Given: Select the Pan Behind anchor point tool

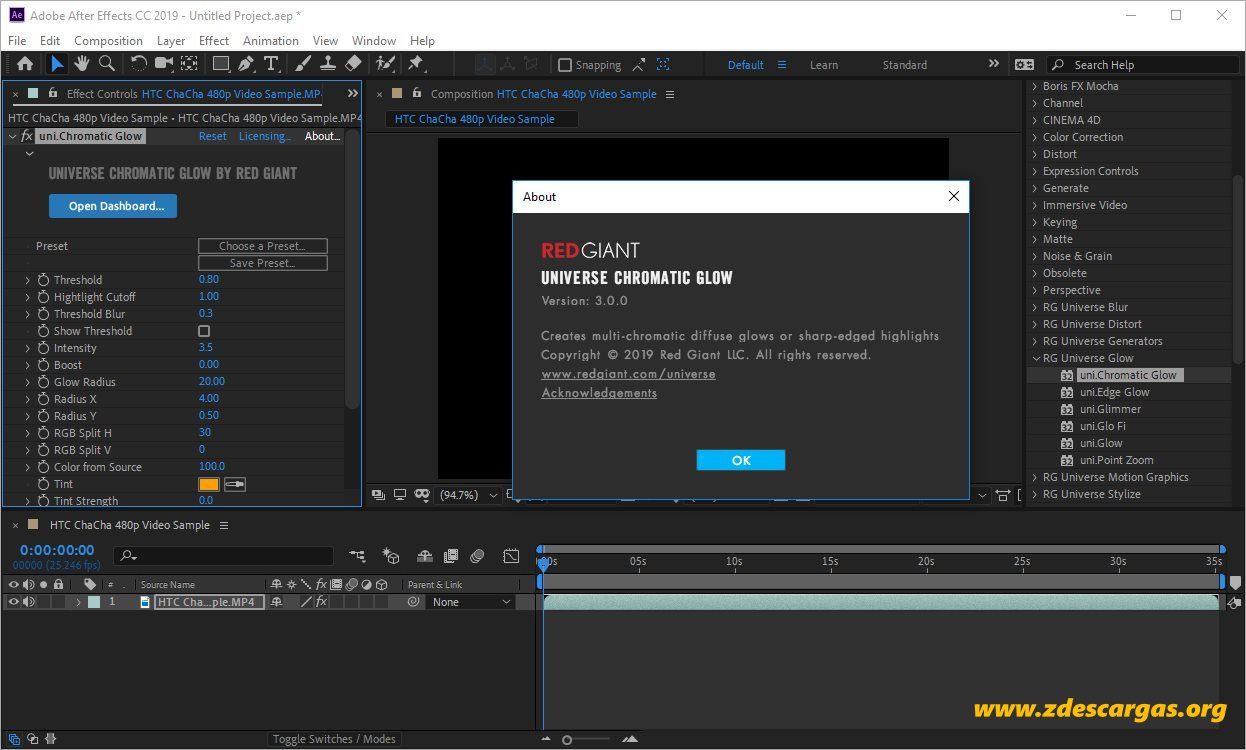Looking at the screenshot, I should pyautogui.click(x=188, y=64).
